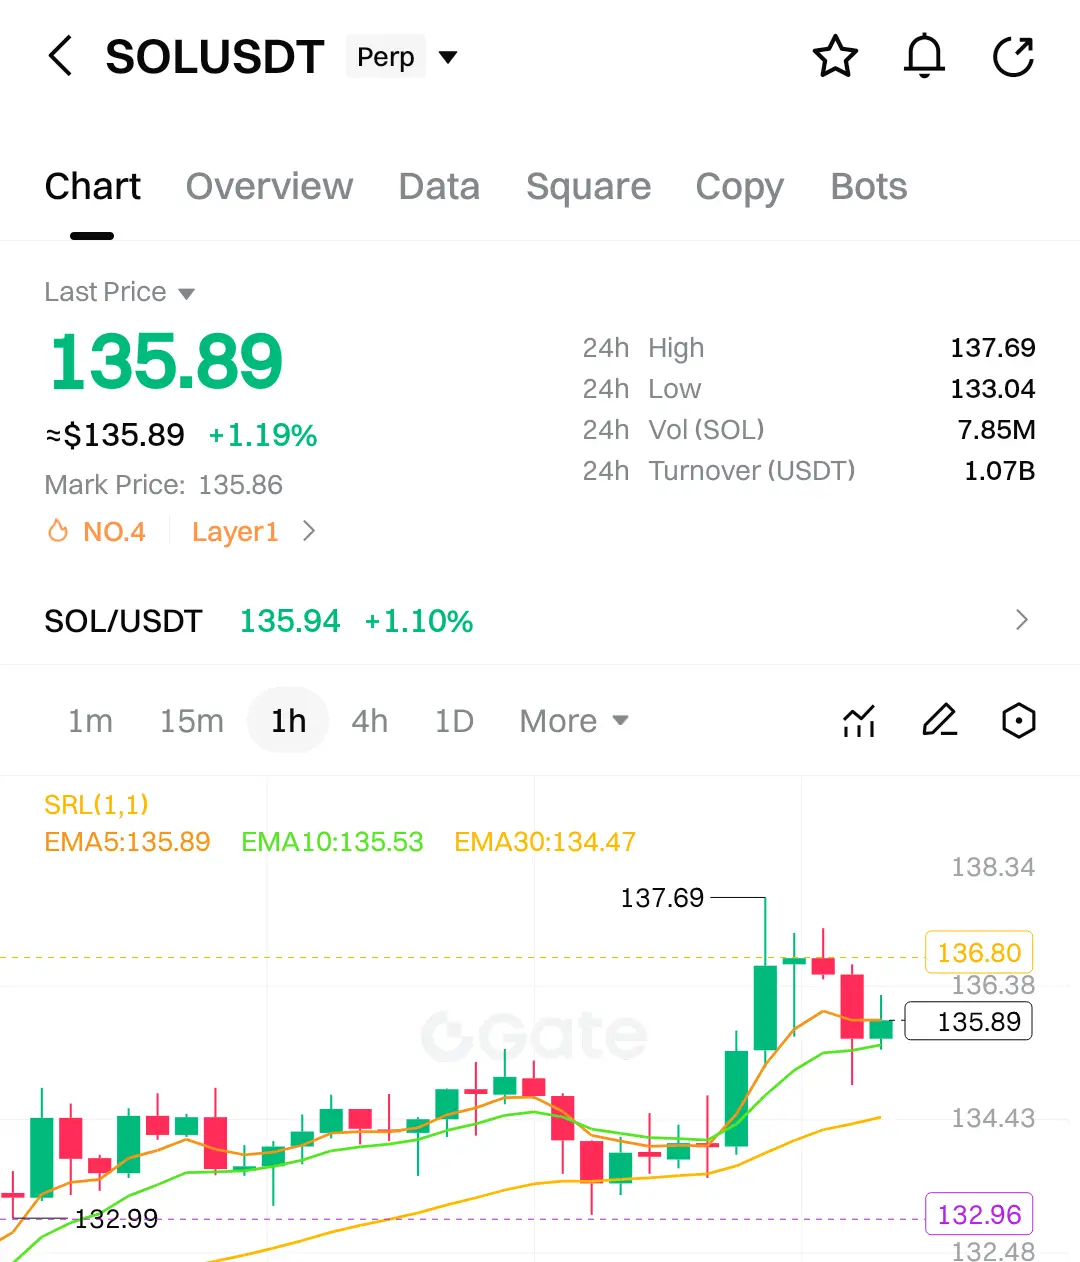The width and height of the screenshot is (1080, 1262).
Task: Tap the 132.99 chart low label
Action: (x=116, y=1219)
